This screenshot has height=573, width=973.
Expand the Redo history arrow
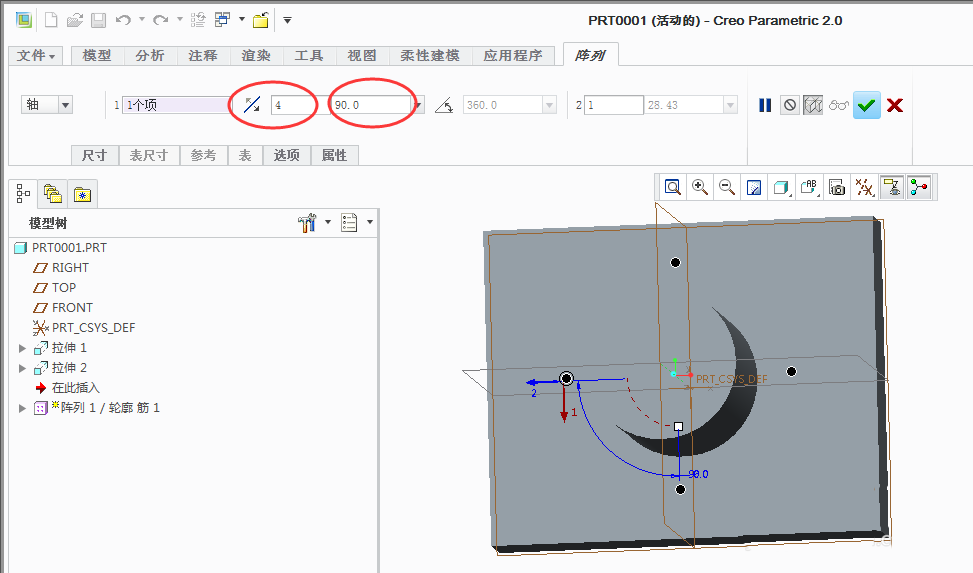click(179, 20)
